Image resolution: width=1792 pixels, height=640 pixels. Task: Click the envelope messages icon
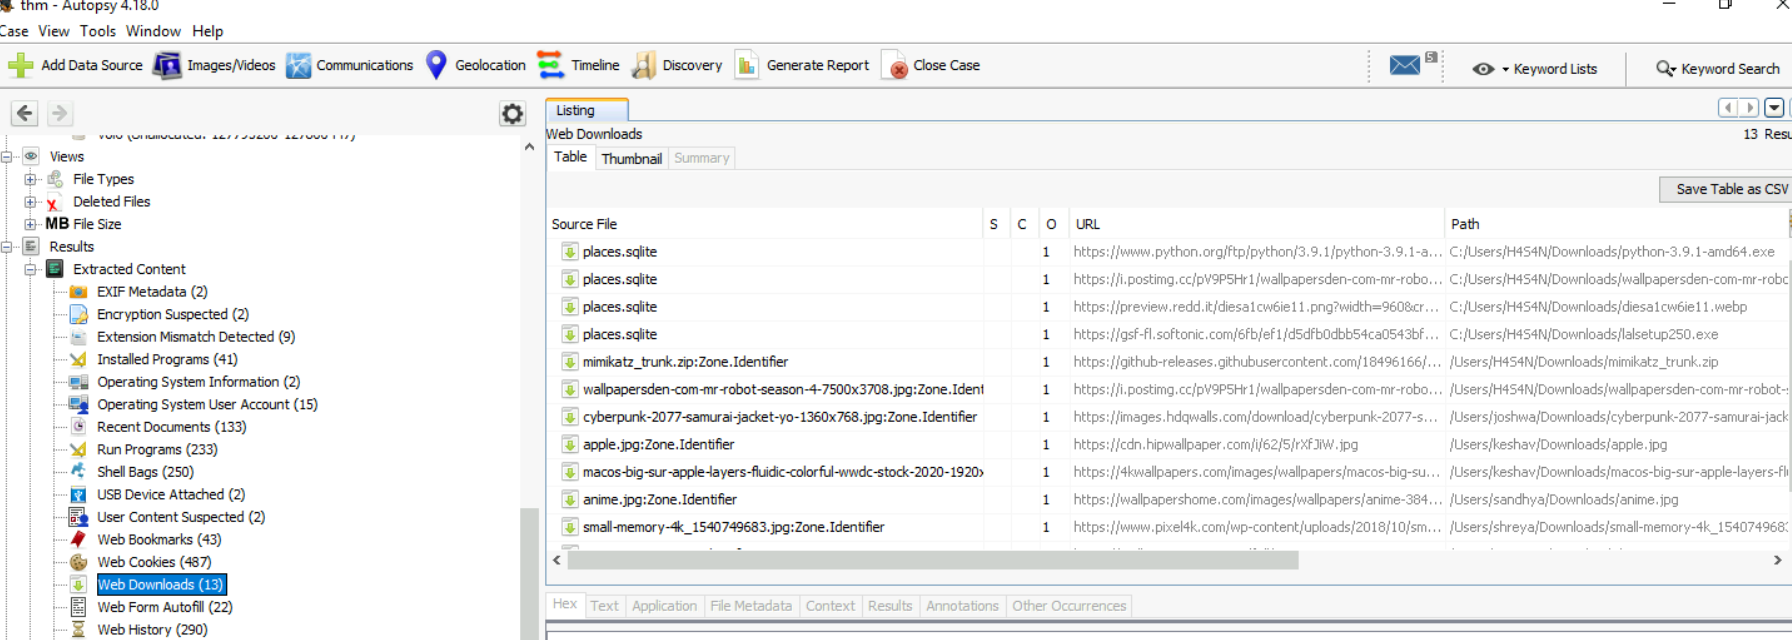pyautogui.click(x=1405, y=66)
